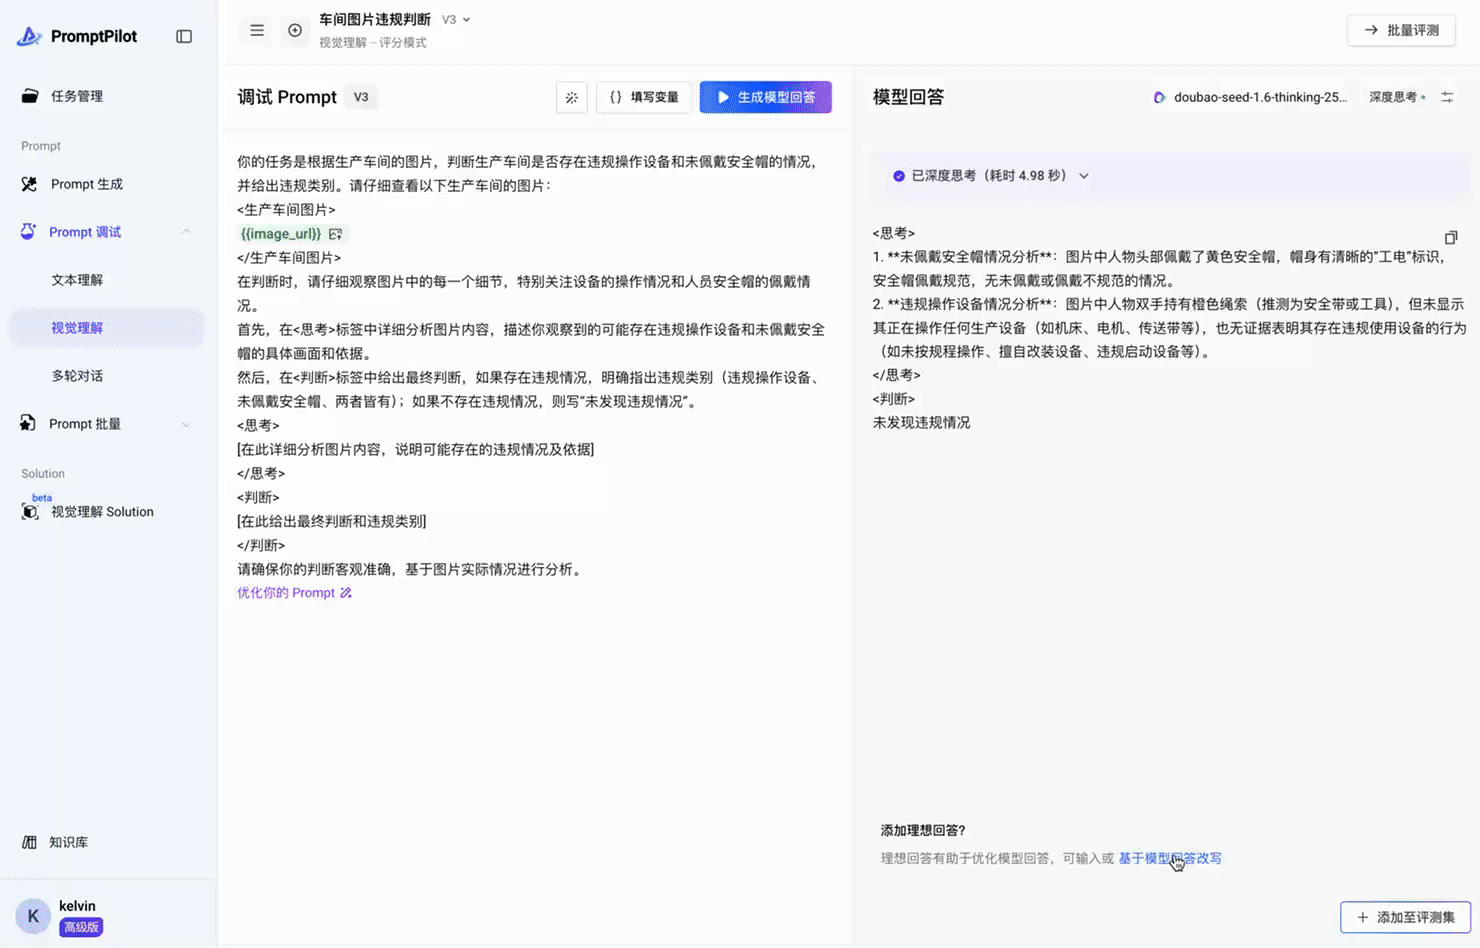This screenshot has height=948, width=1480.
Task: Click the blue check icon beside 已深度思考
Action: (899, 176)
